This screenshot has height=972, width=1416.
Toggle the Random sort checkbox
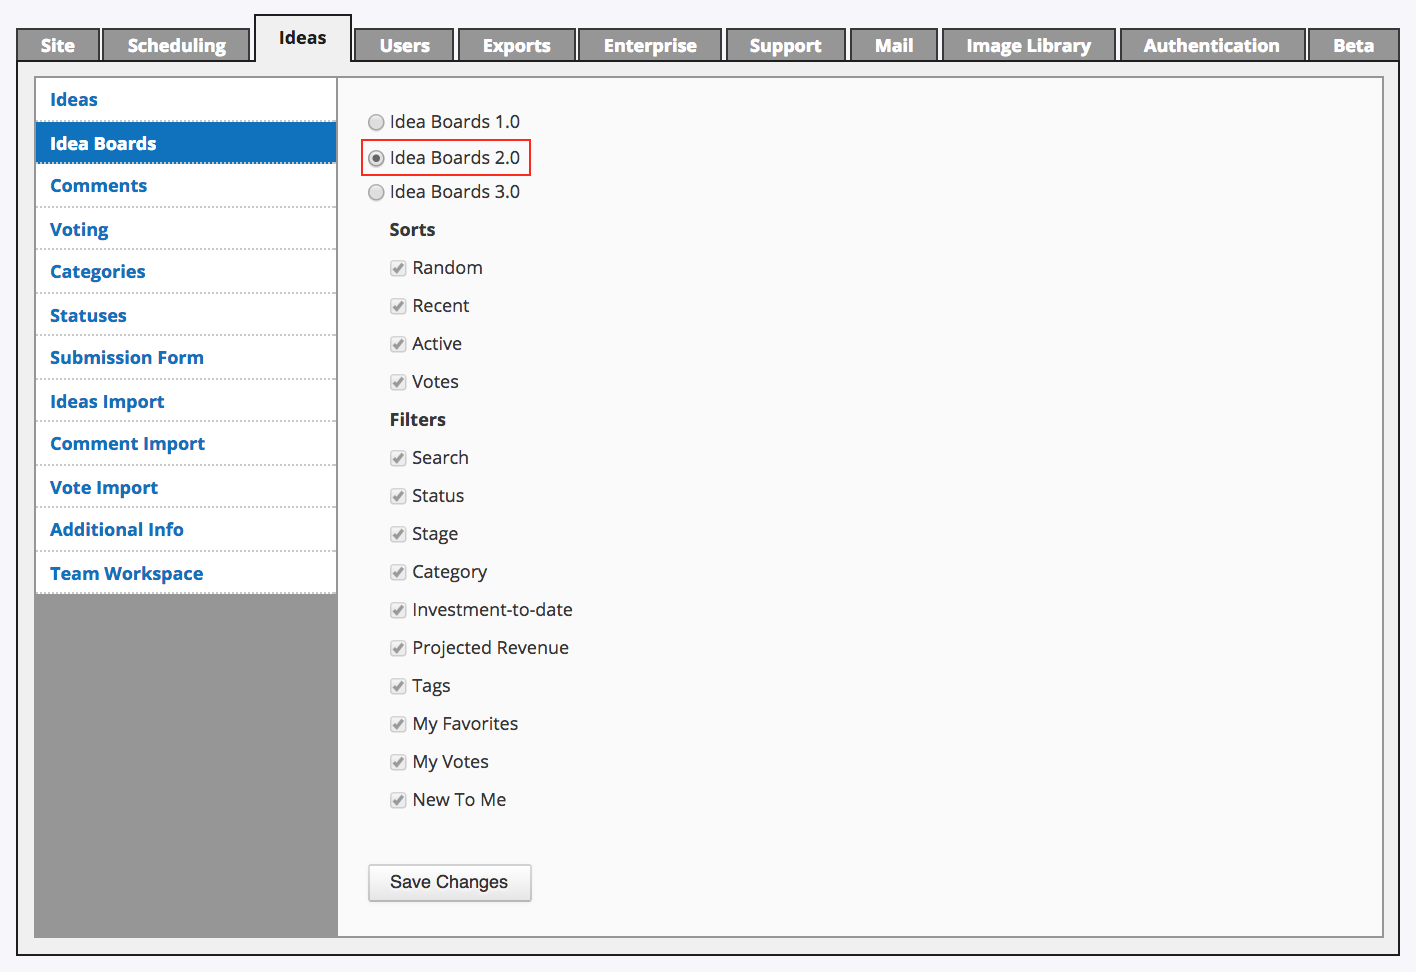398,268
